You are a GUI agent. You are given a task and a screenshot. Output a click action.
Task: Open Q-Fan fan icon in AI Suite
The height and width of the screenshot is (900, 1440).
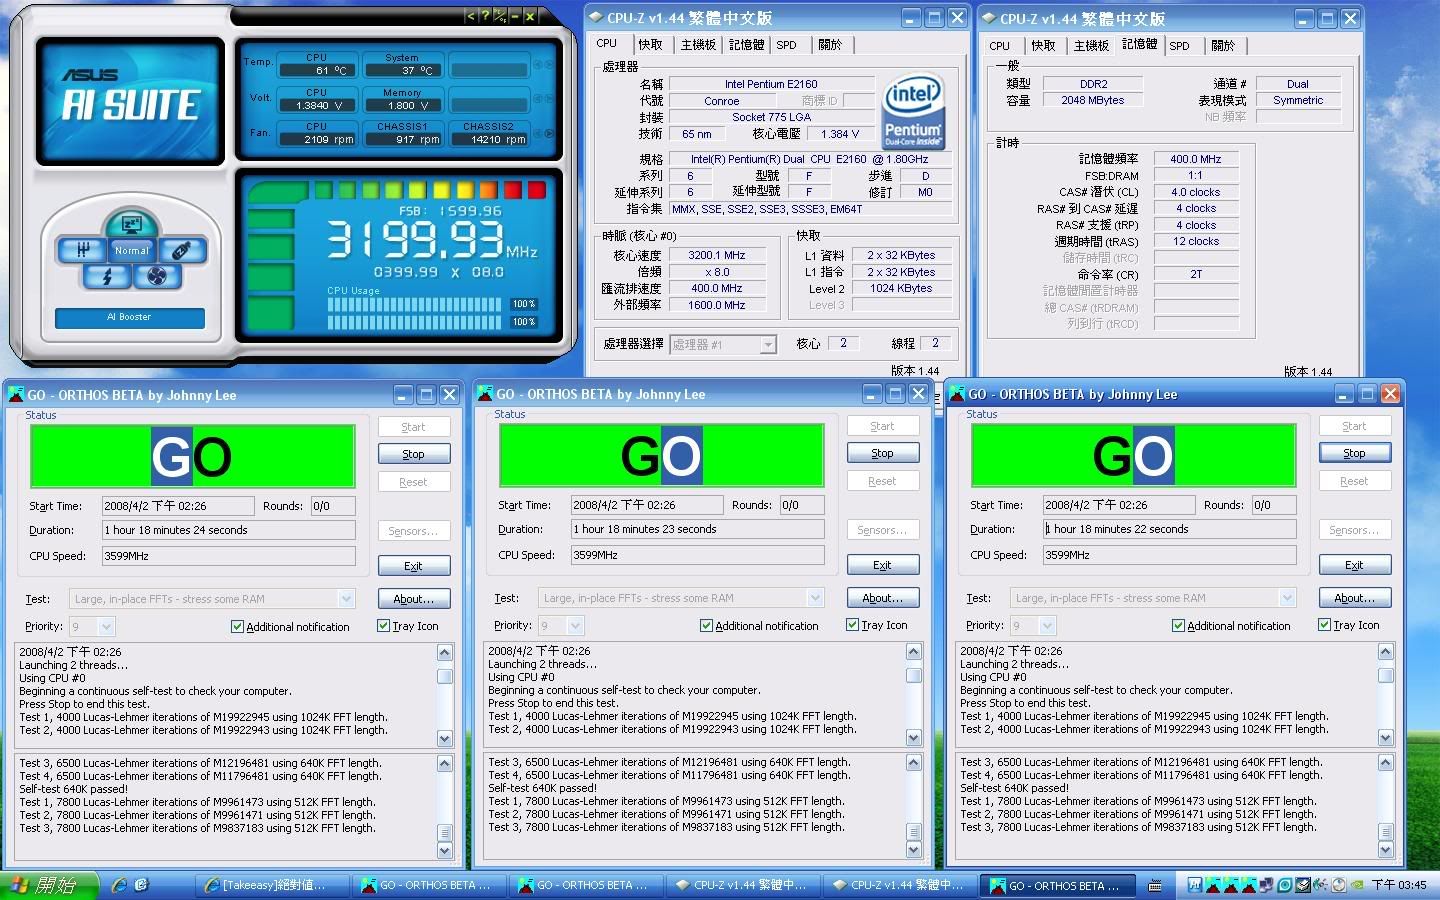[x=157, y=276]
